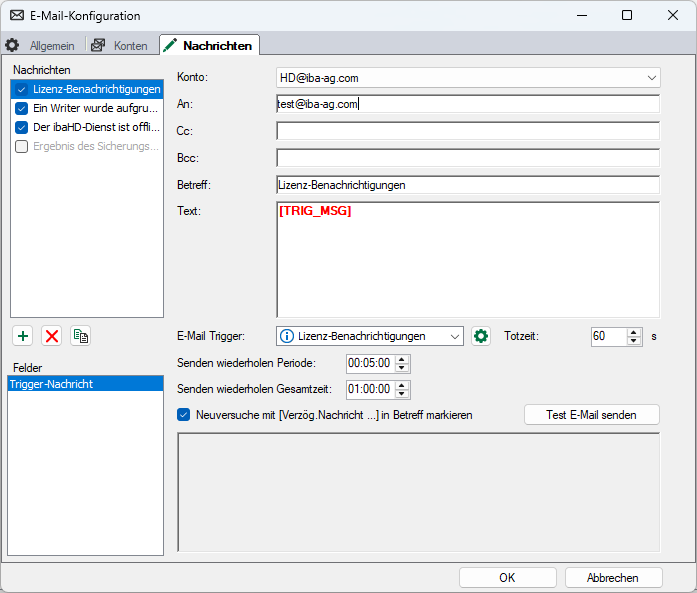Disable the Der ibaHD-Dienst ist offline checkbox
697x593 pixels.
click(21, 127)
